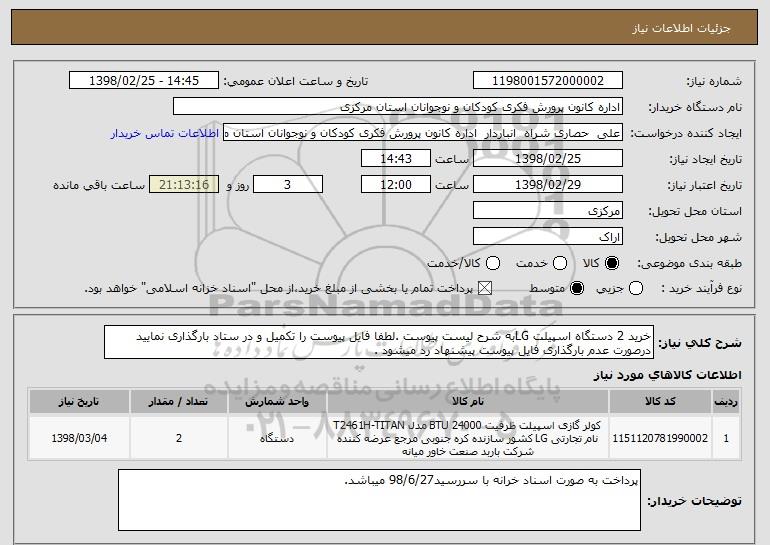Click the unit cell دستگاه
770x545 pixels.
pyautogui.click(x=277, y=438)
